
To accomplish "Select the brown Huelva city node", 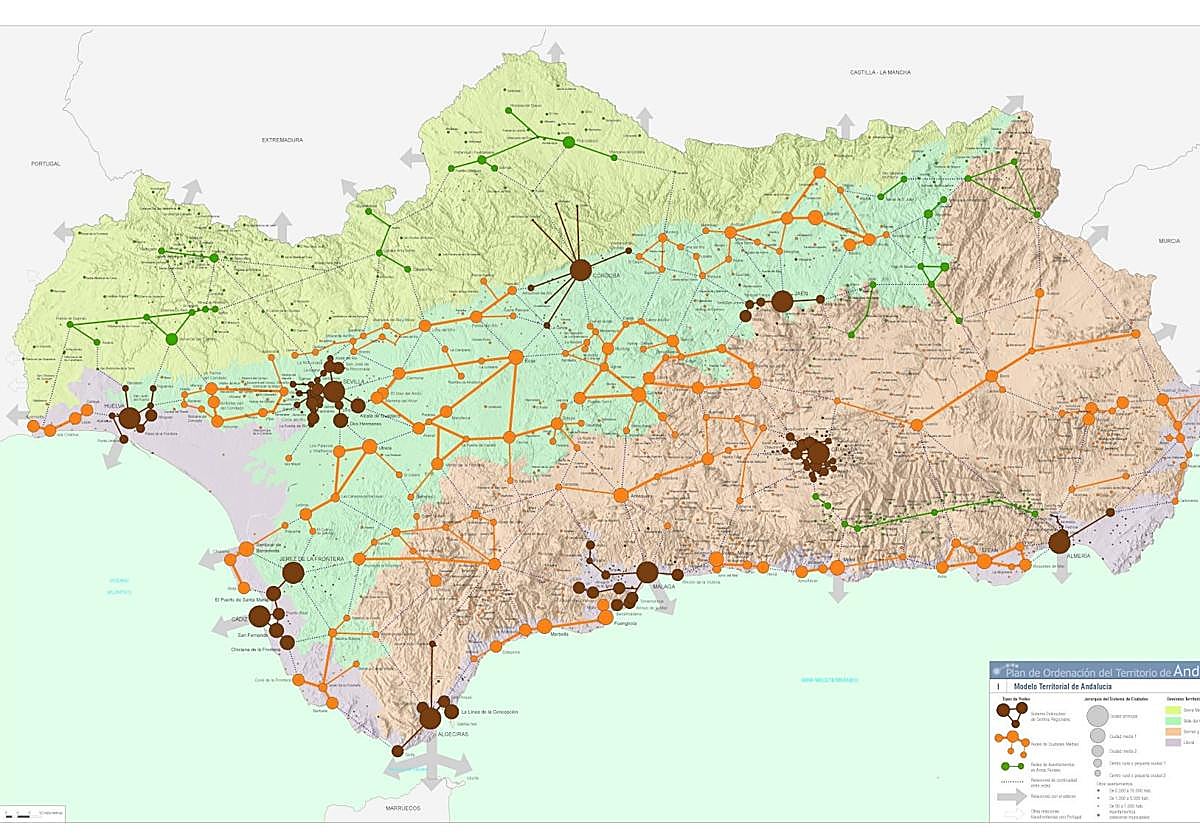I will pyautogui.click(x=130, y=420).
